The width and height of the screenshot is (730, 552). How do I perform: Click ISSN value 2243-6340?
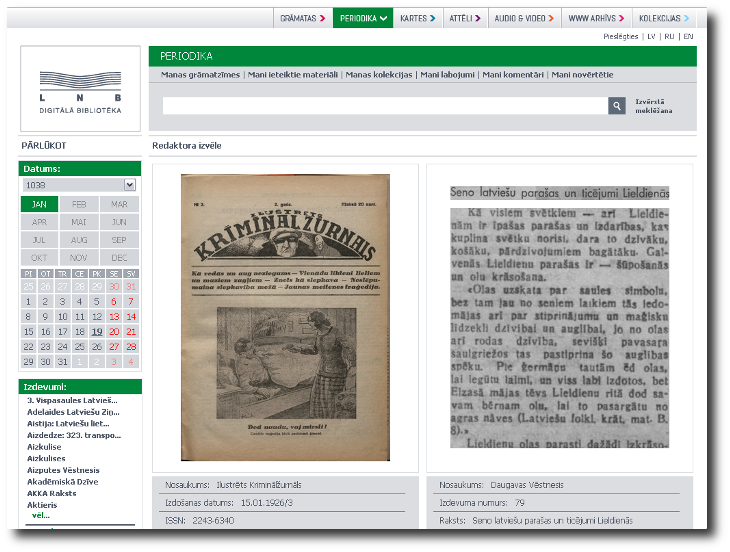[x=213, y=520]
